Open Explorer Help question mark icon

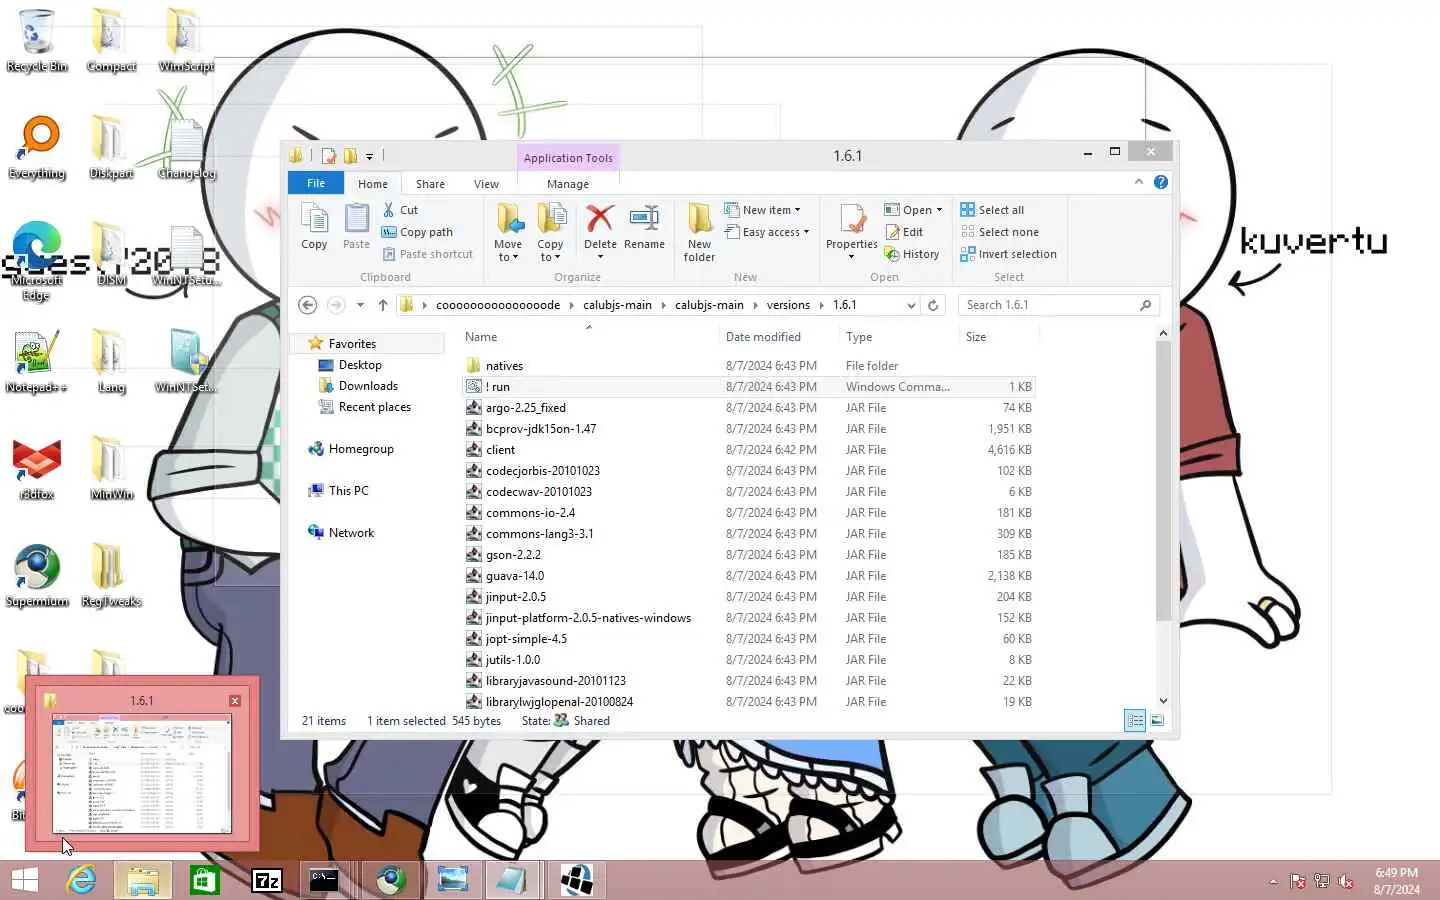tap(1160, 182)
